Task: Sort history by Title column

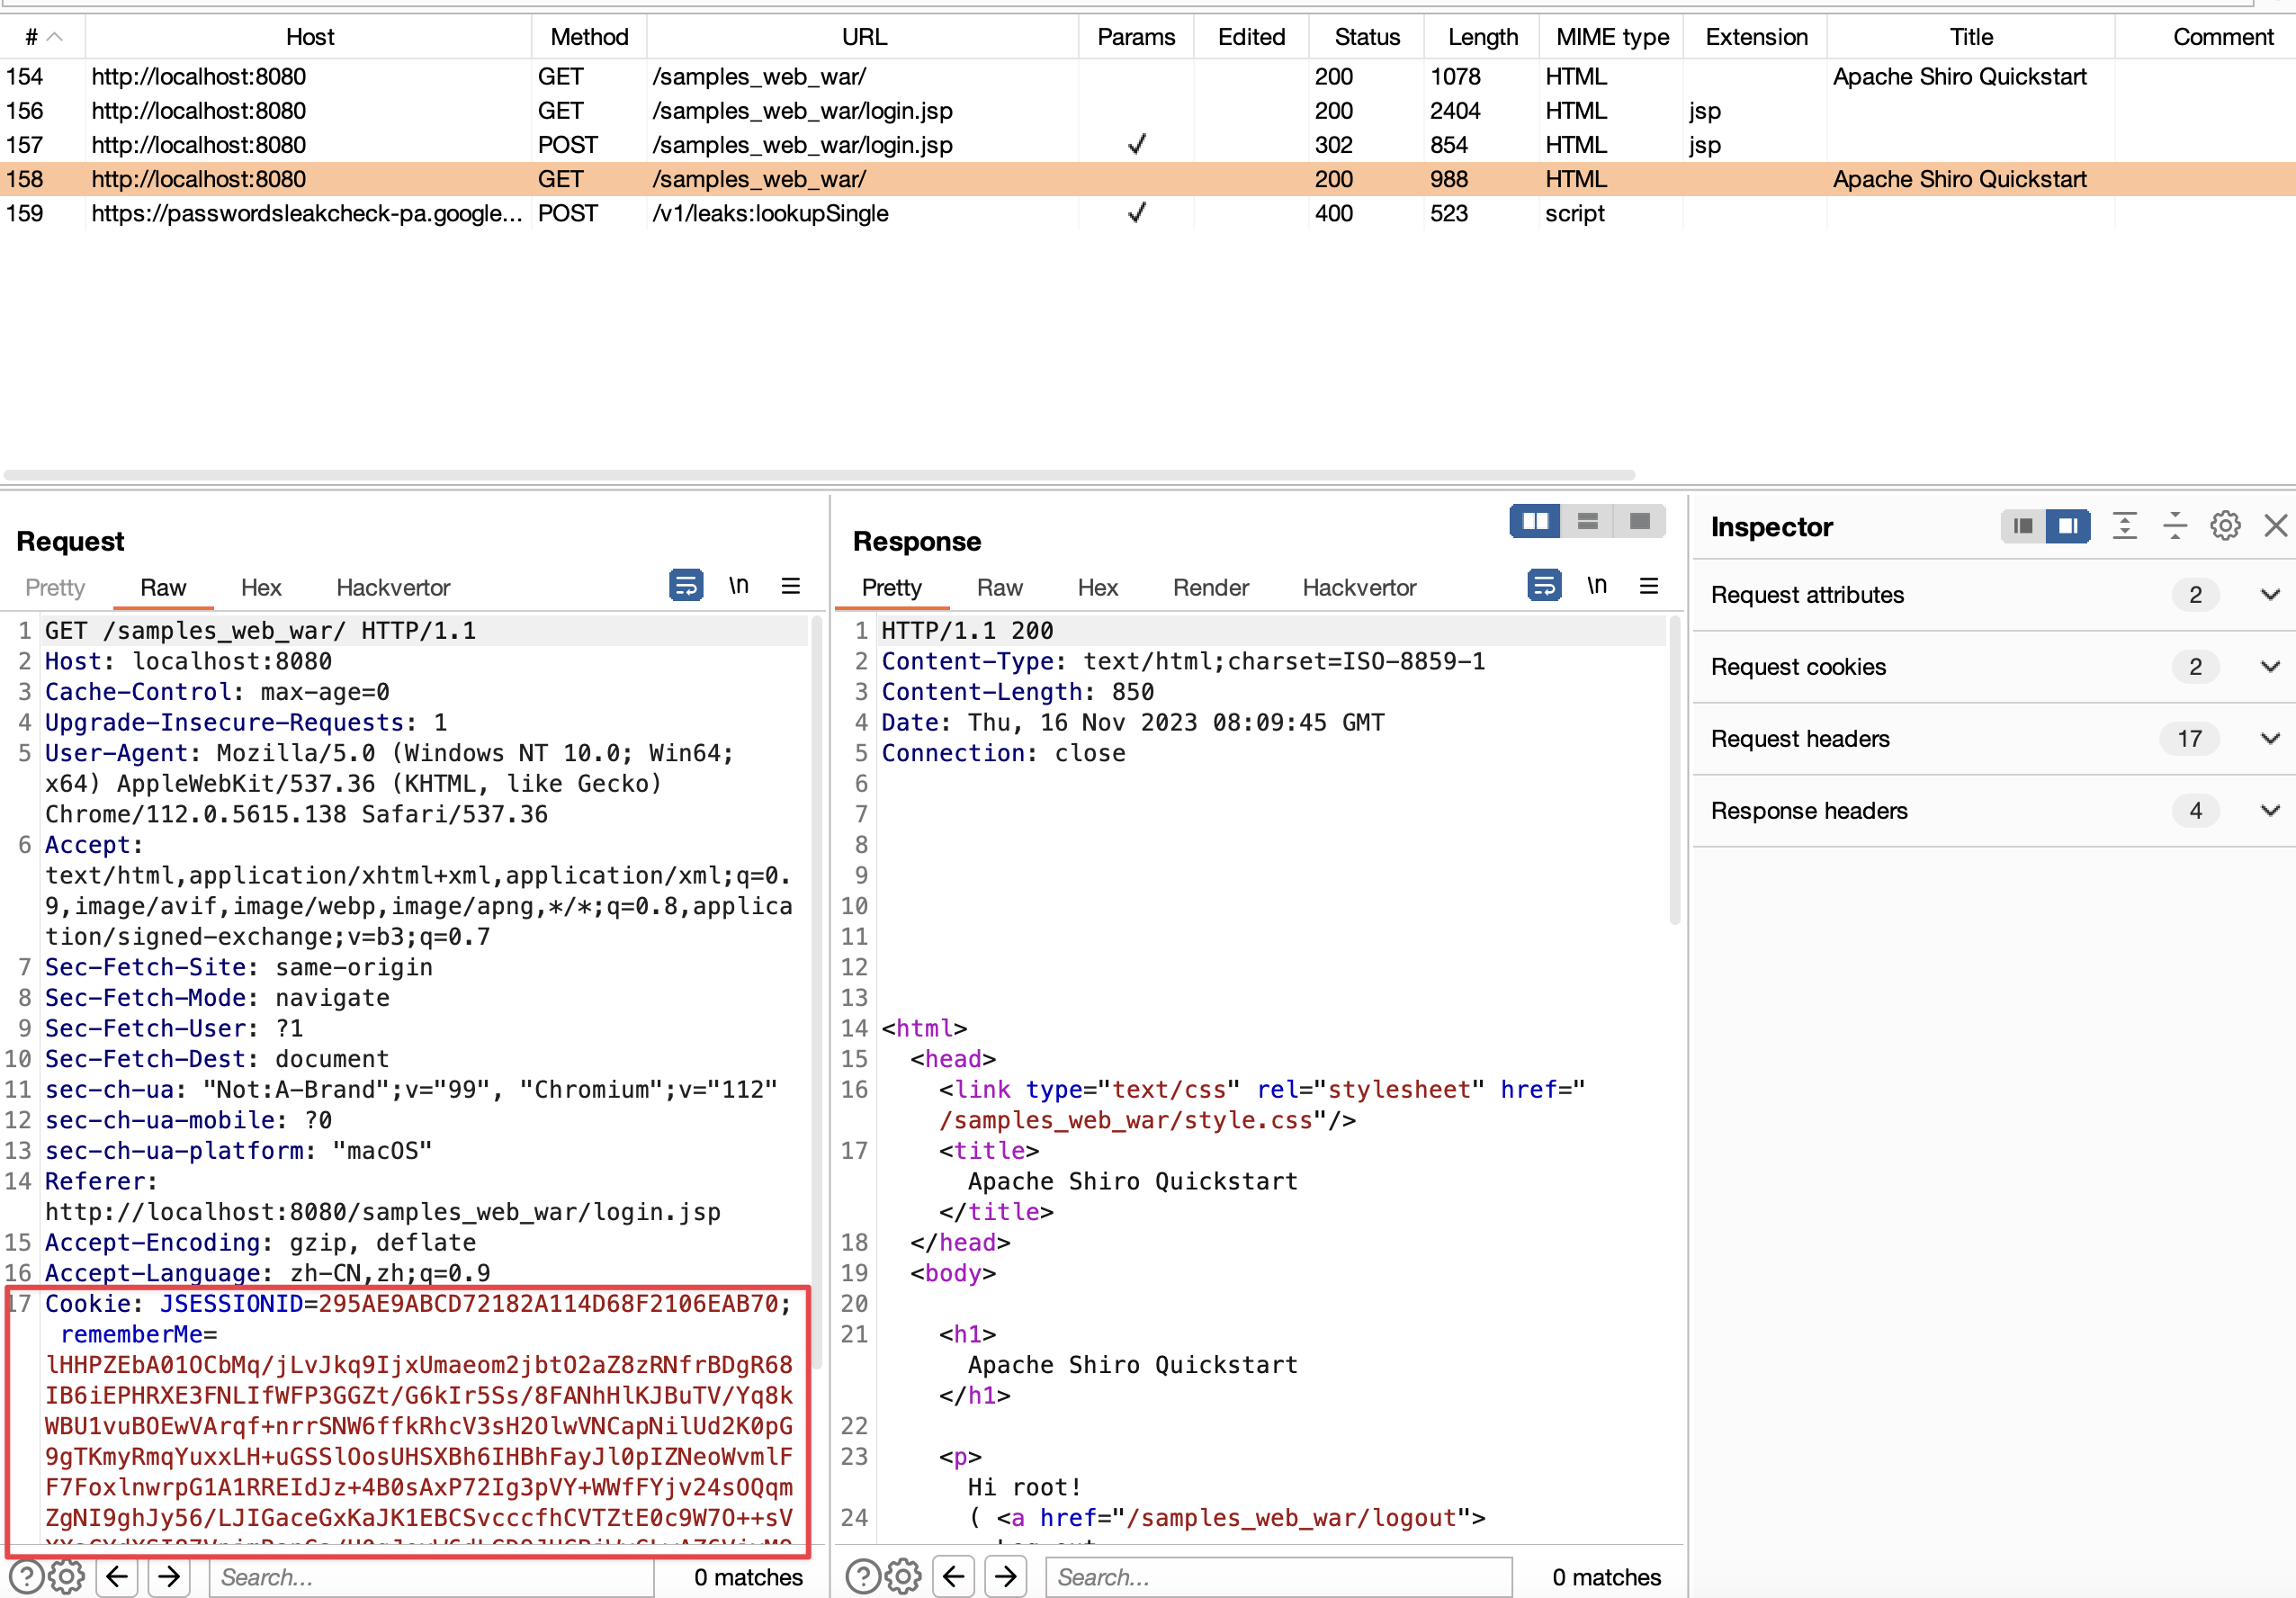Action: [x=1971, y=37]
